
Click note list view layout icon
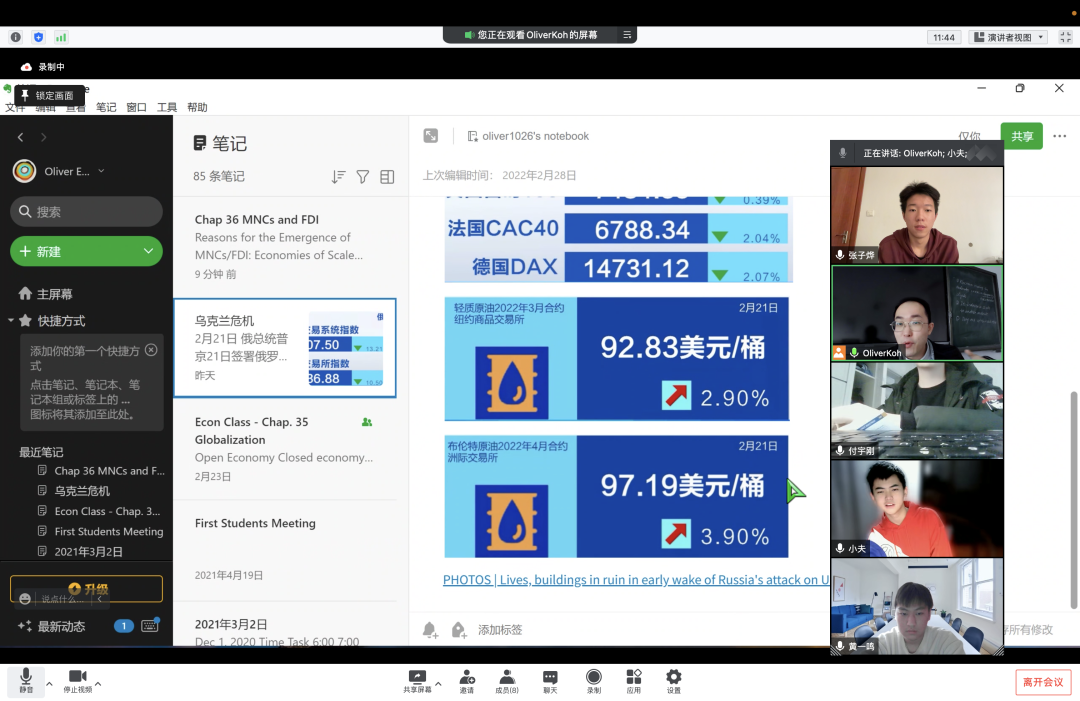point(387,177)
